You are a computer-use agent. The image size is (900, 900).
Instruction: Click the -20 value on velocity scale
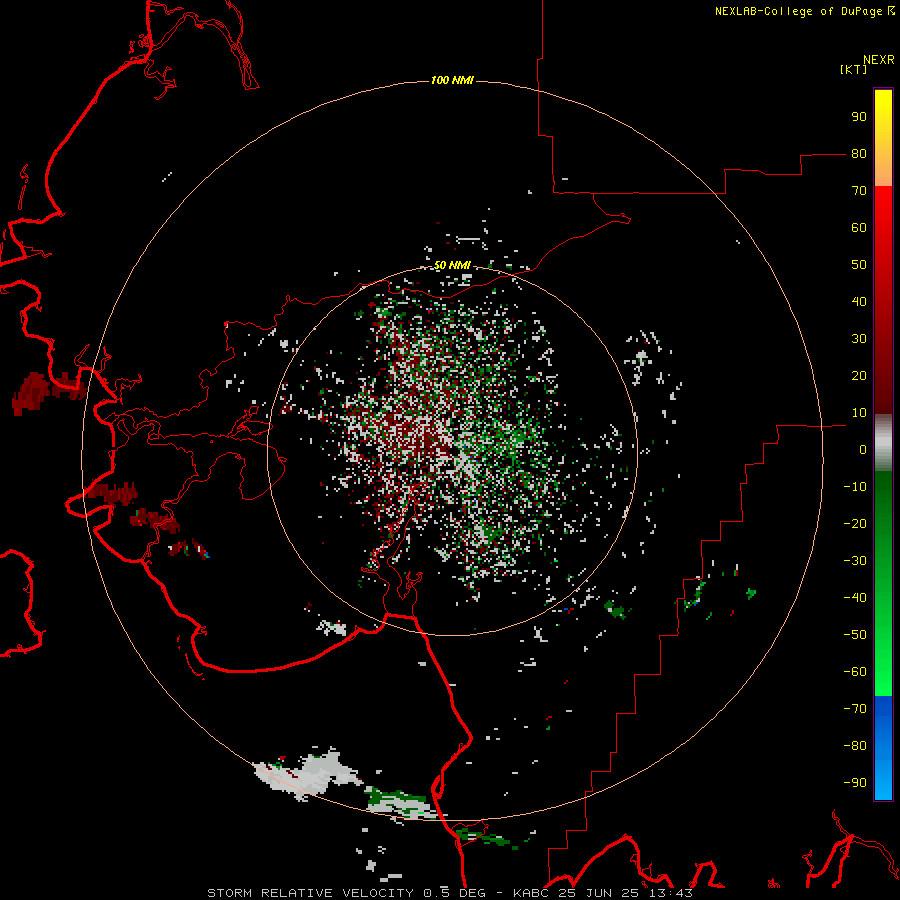point(855,524)
